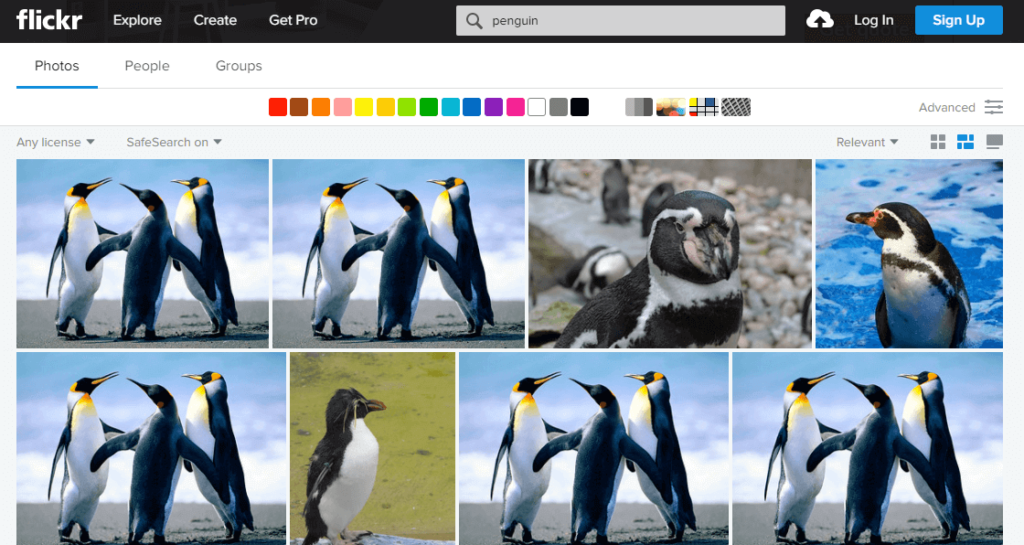Open Advanced search filter sliders icon
Image resolution: width=1024 pixels, height=545 pixels.
pyautogui.click(x=994, y=107)
